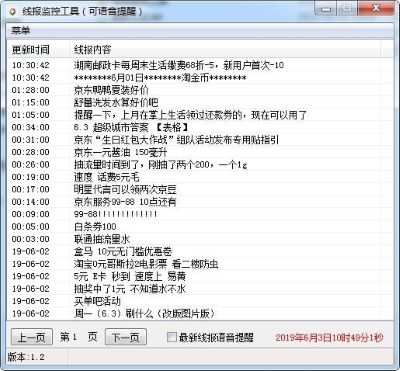Click timestamp 01:28:00 cell
400x371 pixels.
[31, 90]
